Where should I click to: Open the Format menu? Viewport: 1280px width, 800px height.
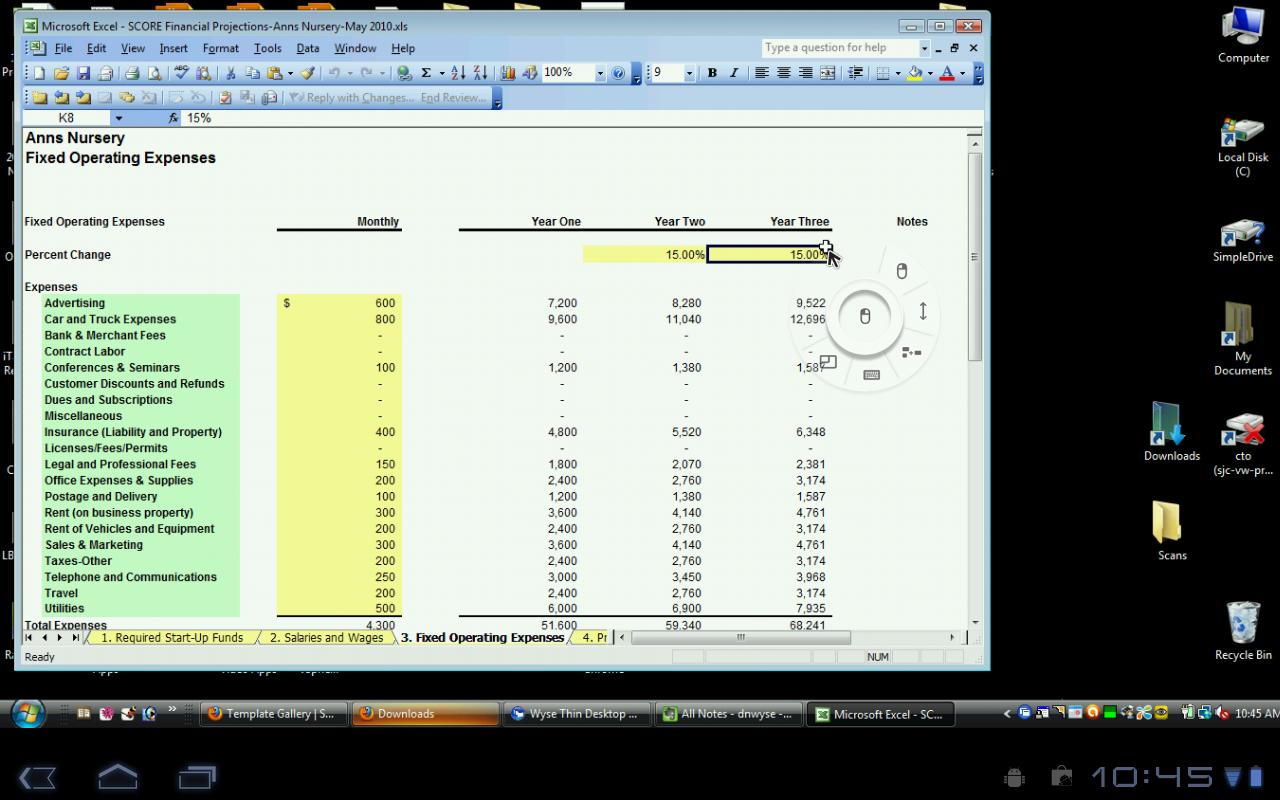tap(220, 48)
